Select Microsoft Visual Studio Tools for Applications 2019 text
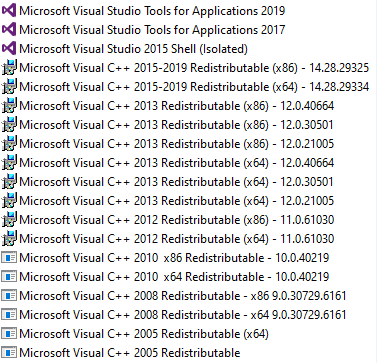Image resolution: width=379 pixels, height=363 pixels. (152, 11)
